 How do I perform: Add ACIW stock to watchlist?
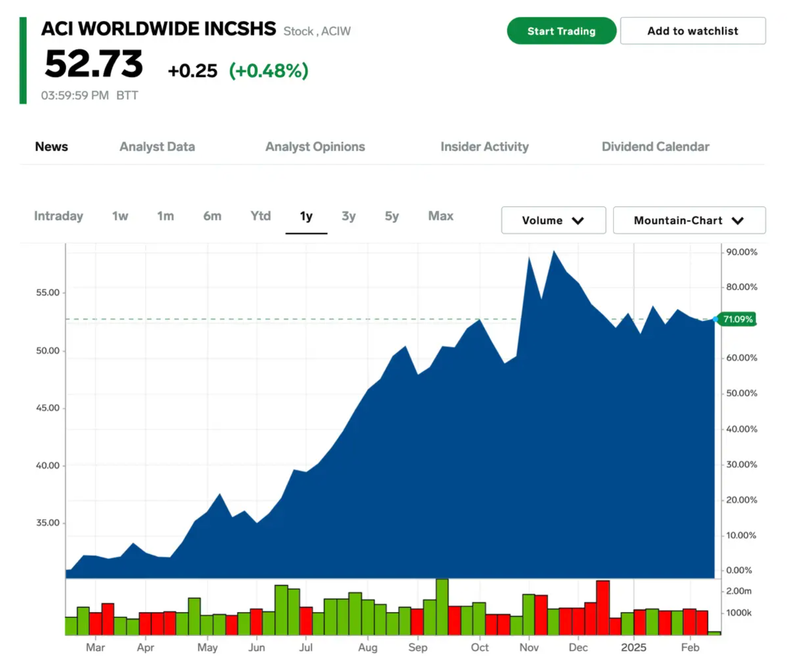point(692,31)
